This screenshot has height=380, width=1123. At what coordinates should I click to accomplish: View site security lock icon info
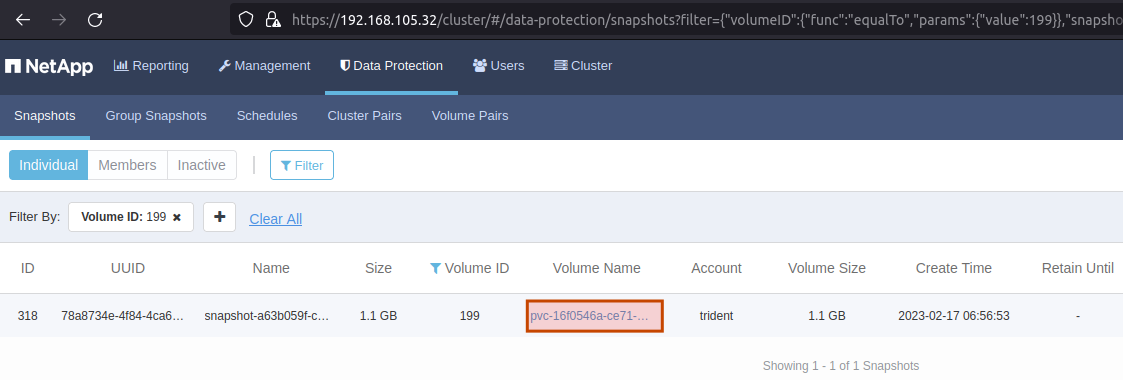click(x=272, y=19)
